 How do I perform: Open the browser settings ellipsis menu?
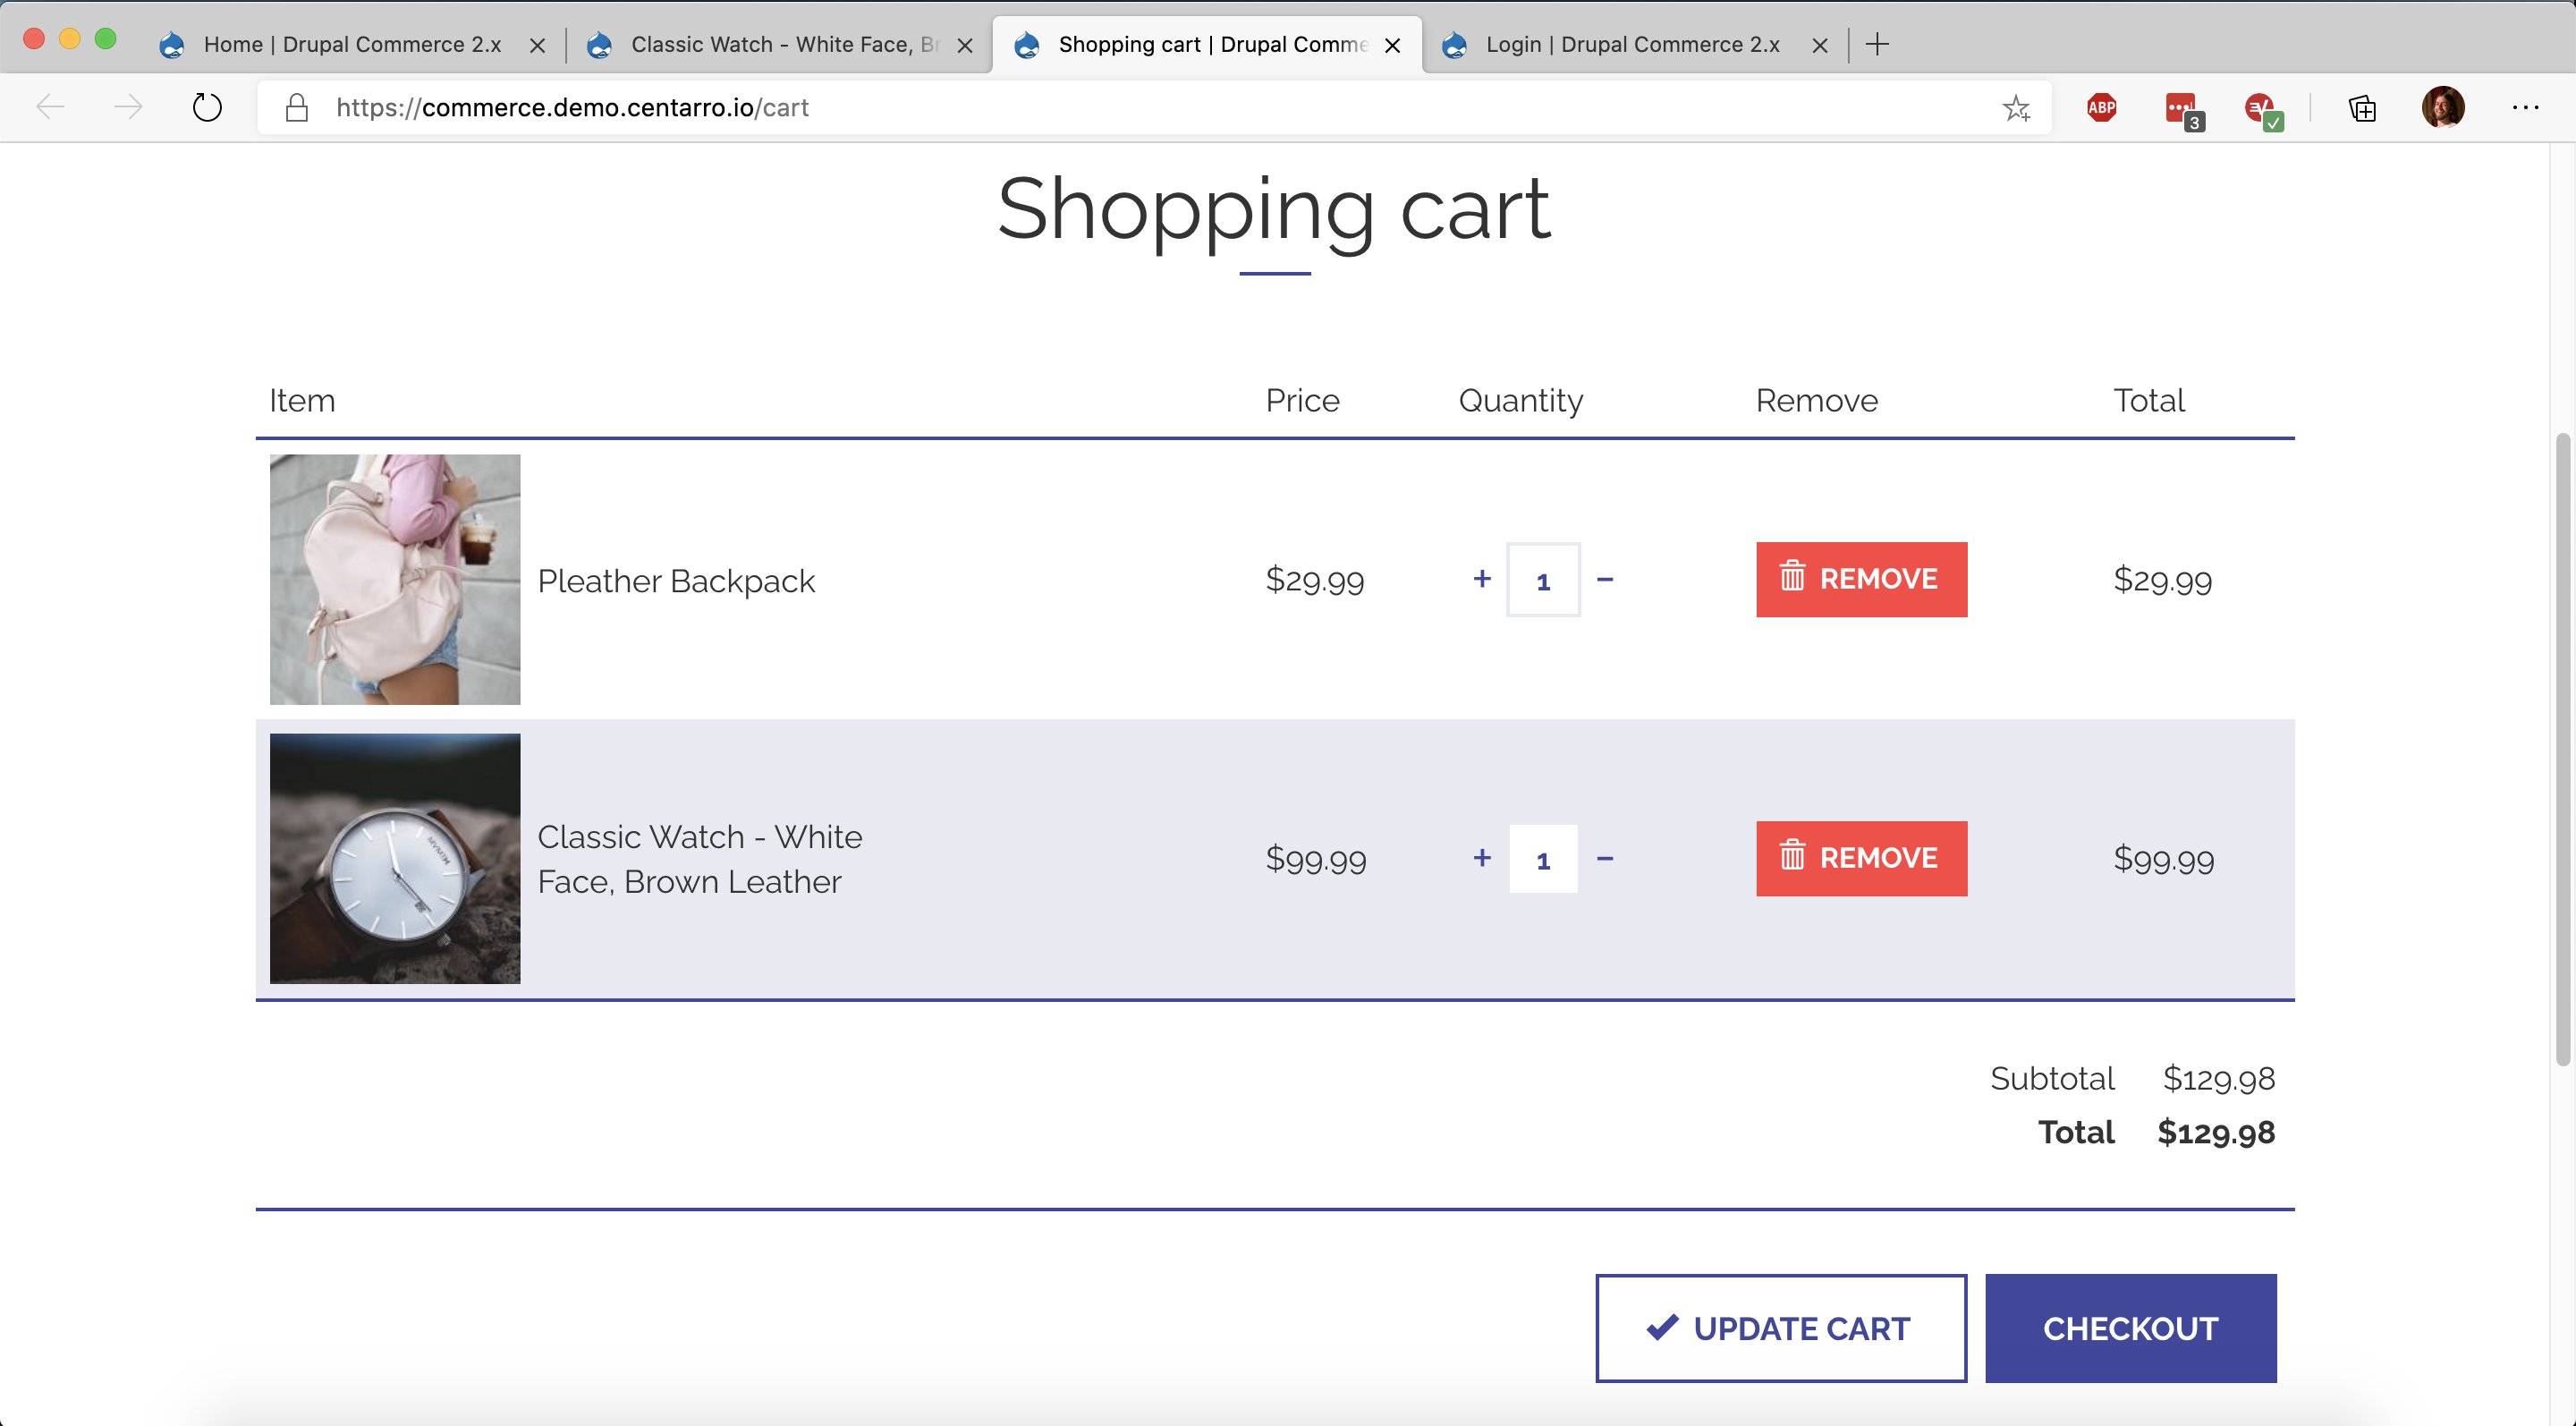point(2527,107)
